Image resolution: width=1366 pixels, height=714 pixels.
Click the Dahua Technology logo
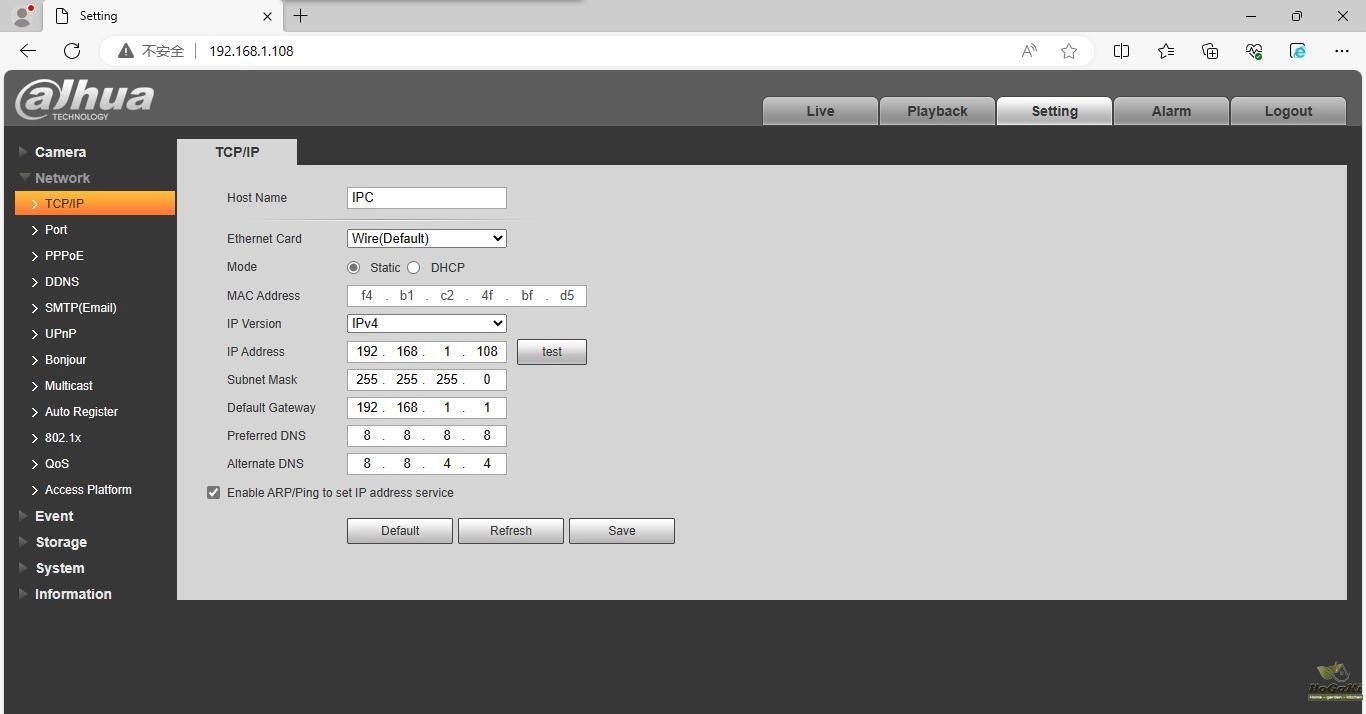point(85,100)
